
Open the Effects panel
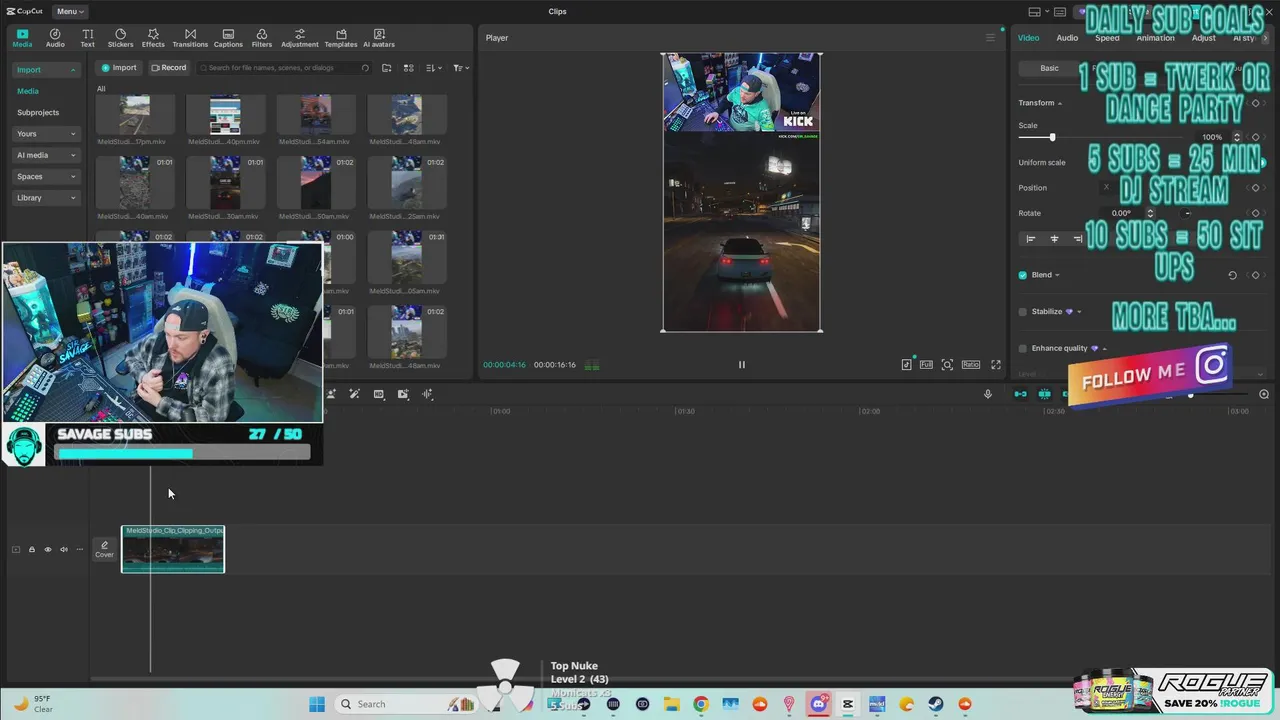pyautogui.click(x=153, y=38)
